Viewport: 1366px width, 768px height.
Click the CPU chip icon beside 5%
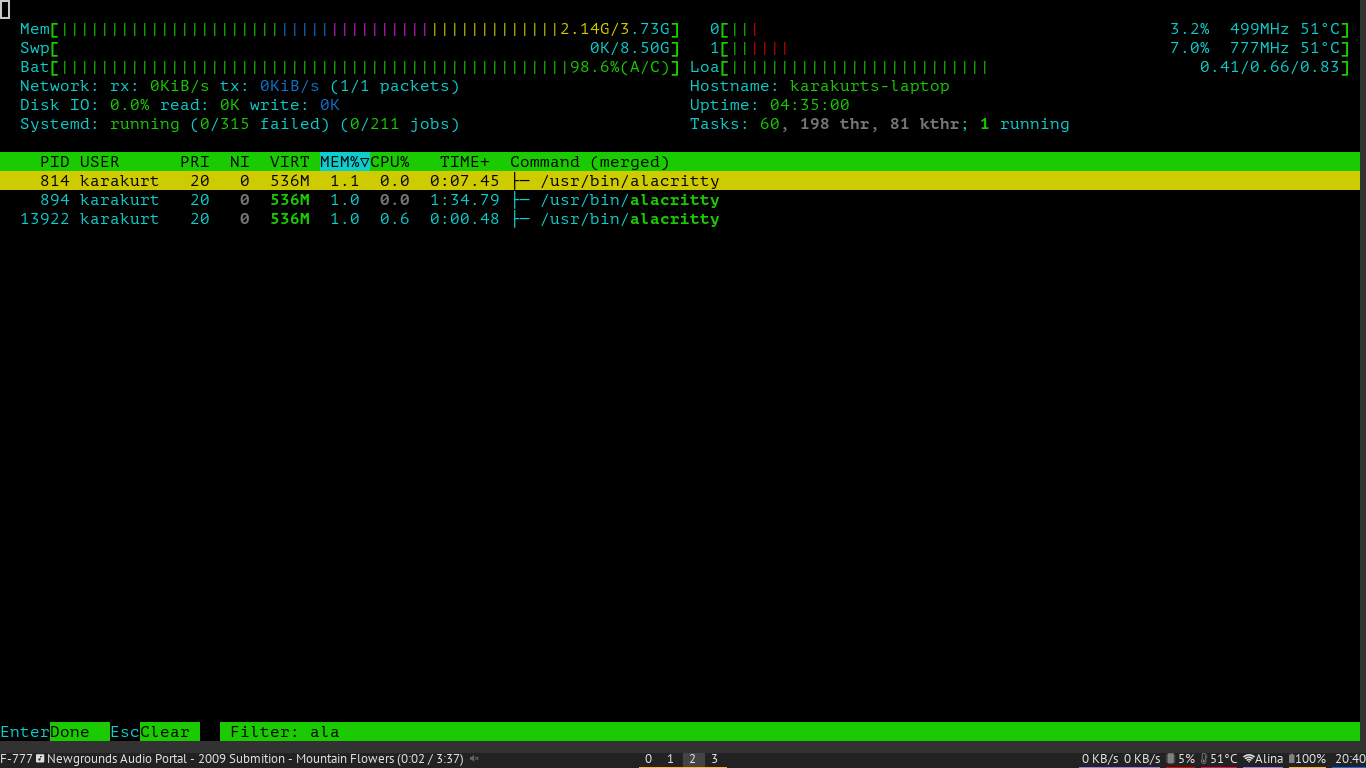[1171, 759]
